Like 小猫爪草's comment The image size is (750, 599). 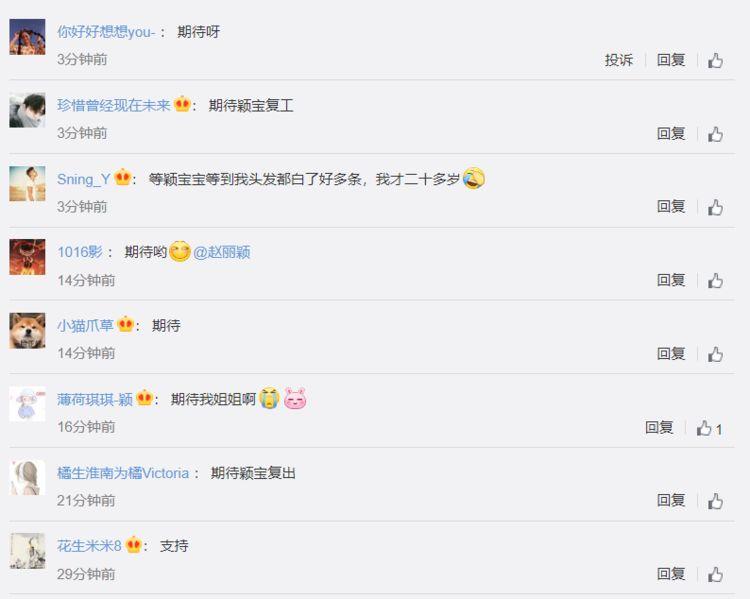(x=716, y=355)
